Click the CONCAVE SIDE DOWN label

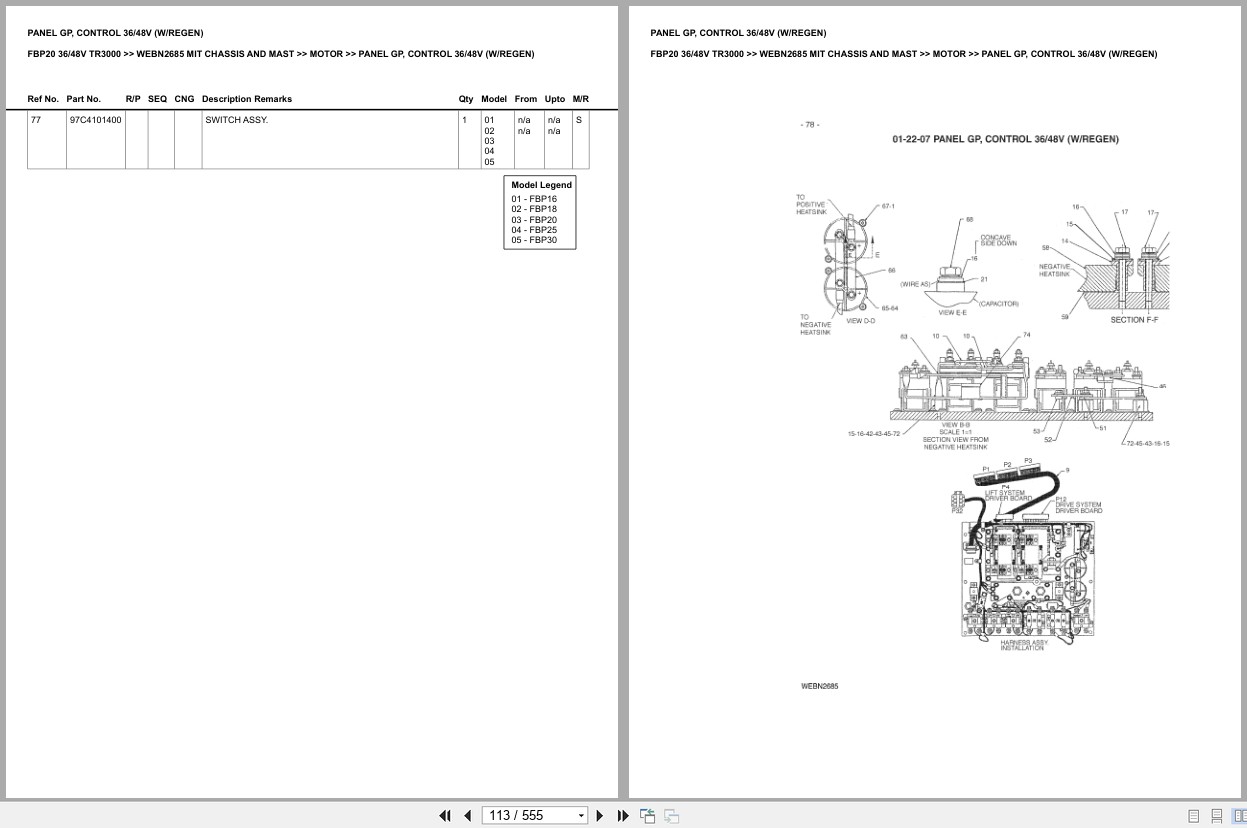(x=998, y=241)
